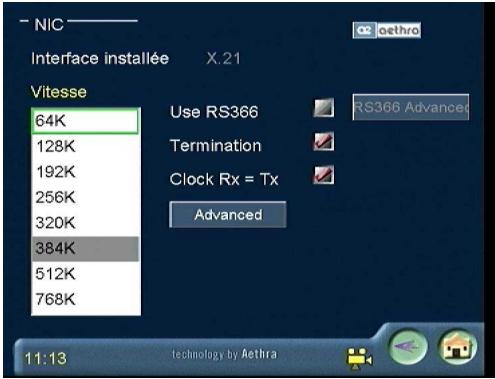Viewport: 495px width, 379px height.
Task: Enable the Use RS366 checkbox
Action: pyautogui.click(x=324, y=108)
